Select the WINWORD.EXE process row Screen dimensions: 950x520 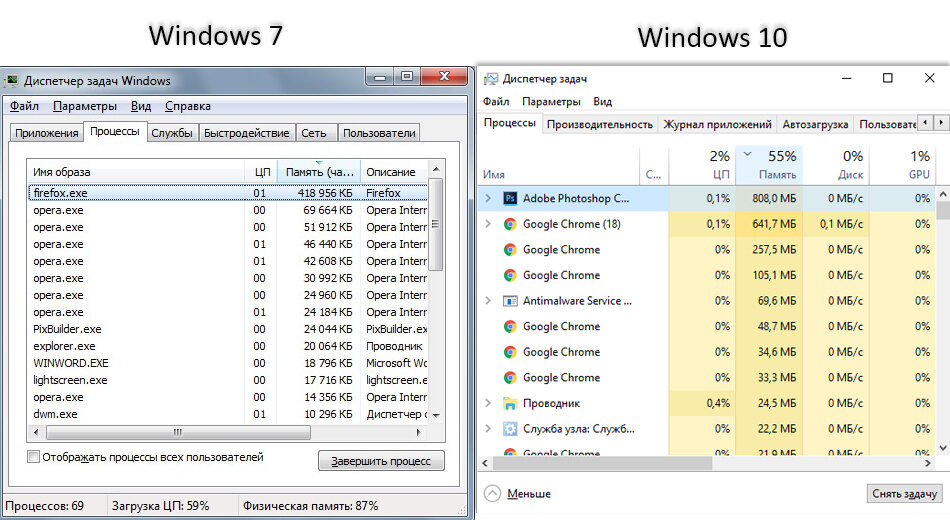pyautogui.click(x=228, y=363)
